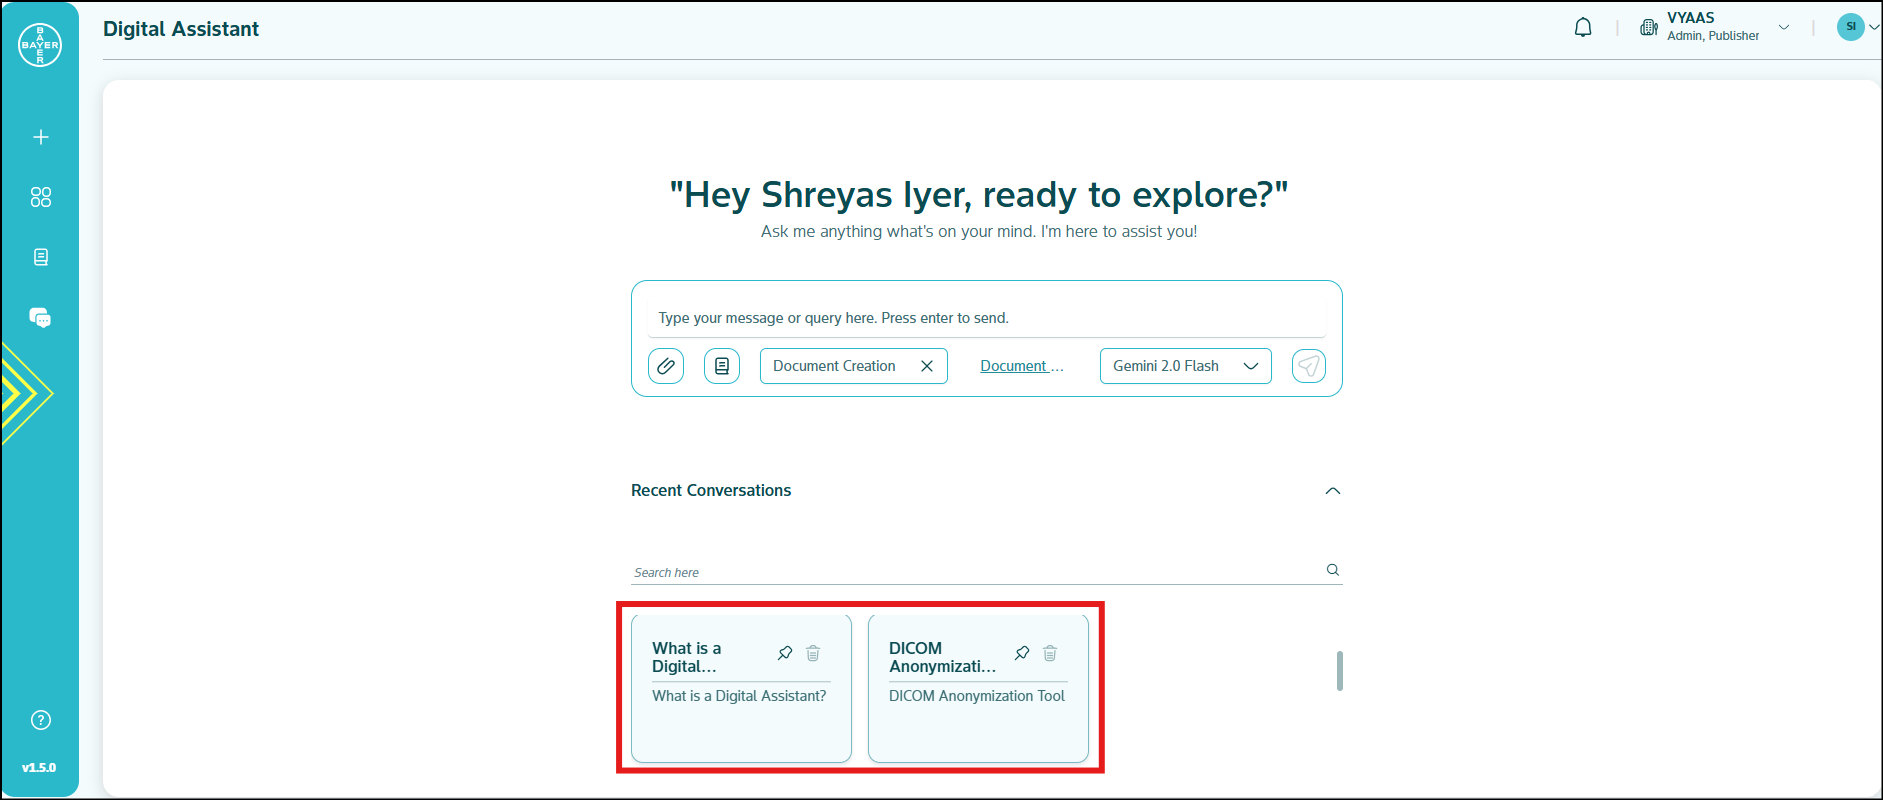Click the conversations list scrollbar
Viewport: 1883px width, 800px height.
(x=1339, y=670)
